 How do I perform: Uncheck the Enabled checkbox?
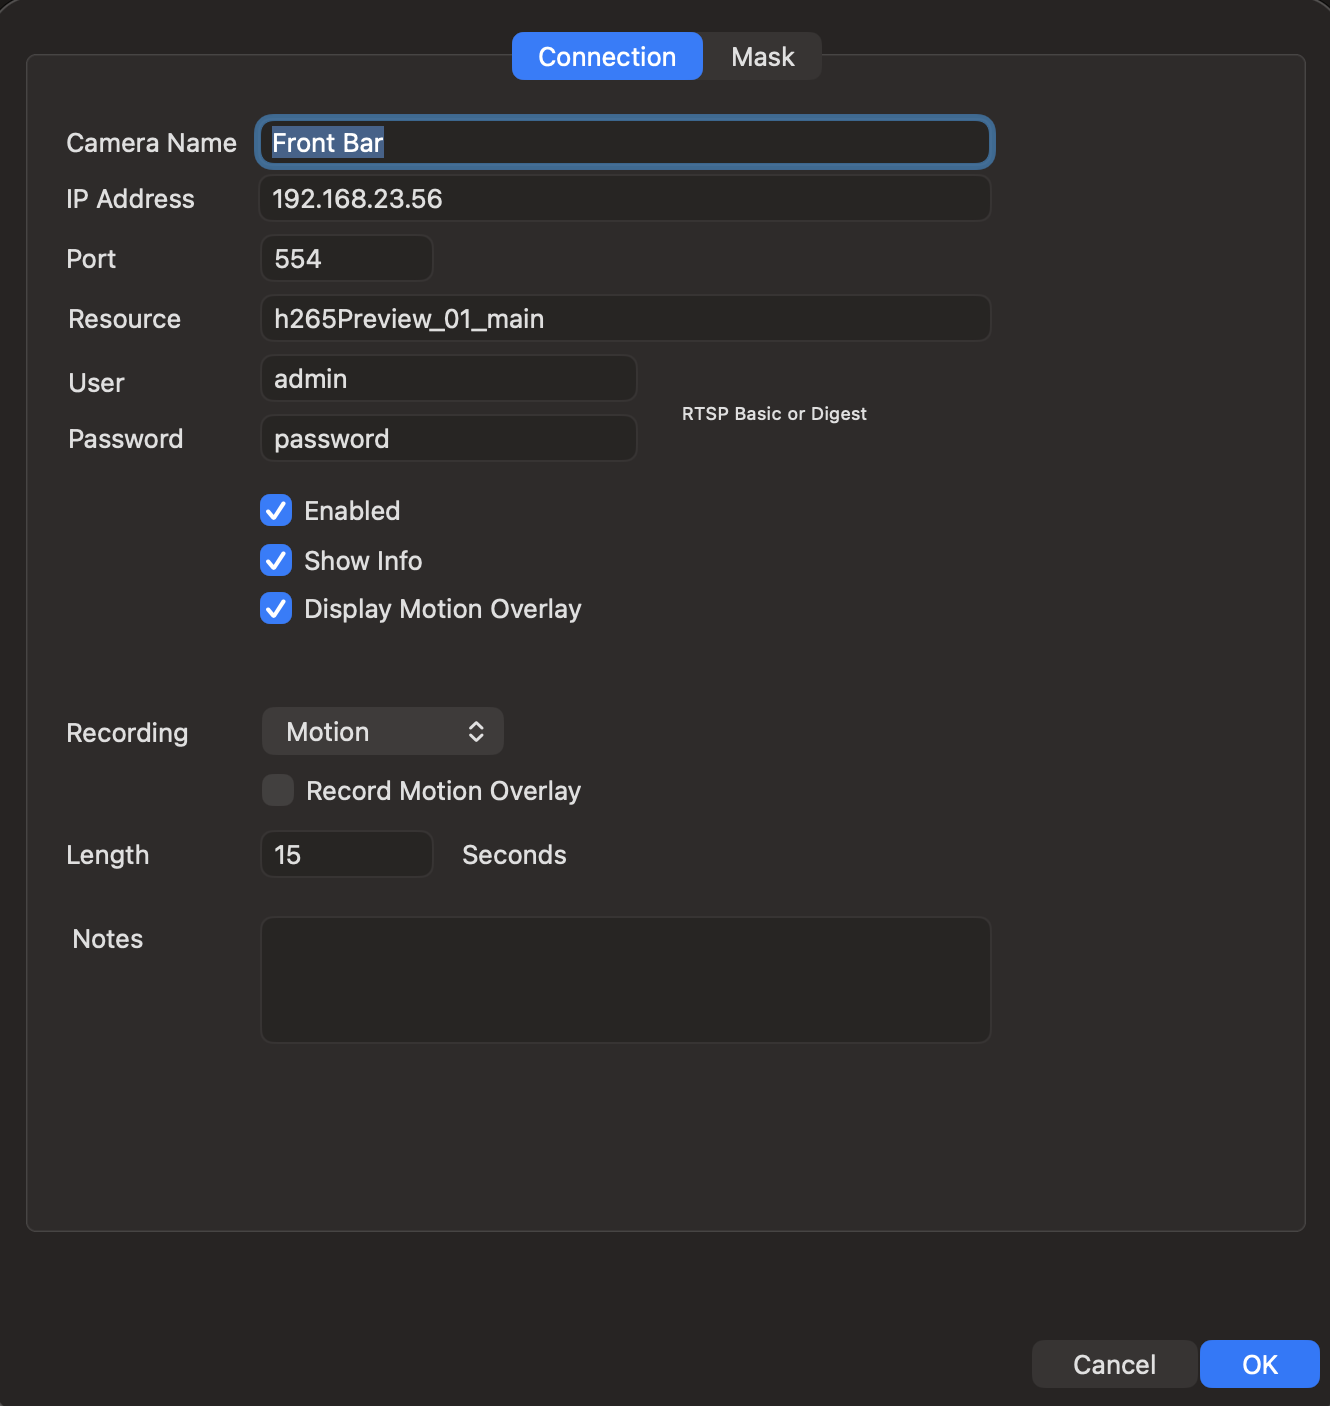pyautogui.click(x=276, y=511)
